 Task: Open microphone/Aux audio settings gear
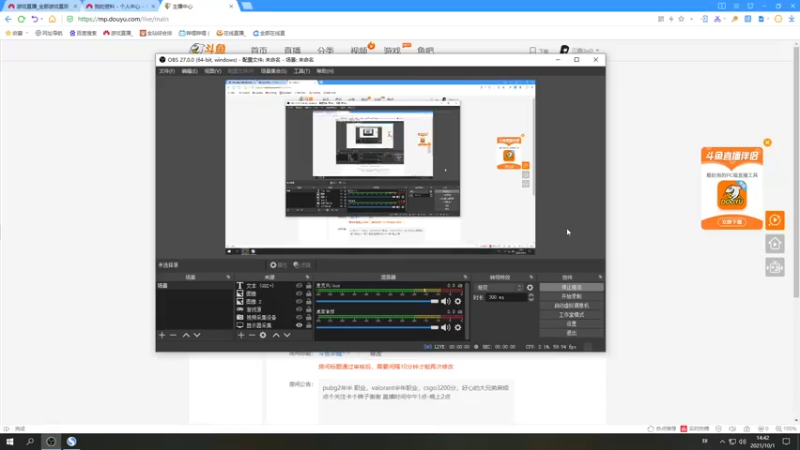pyautogui.click(x=458, y=301)
